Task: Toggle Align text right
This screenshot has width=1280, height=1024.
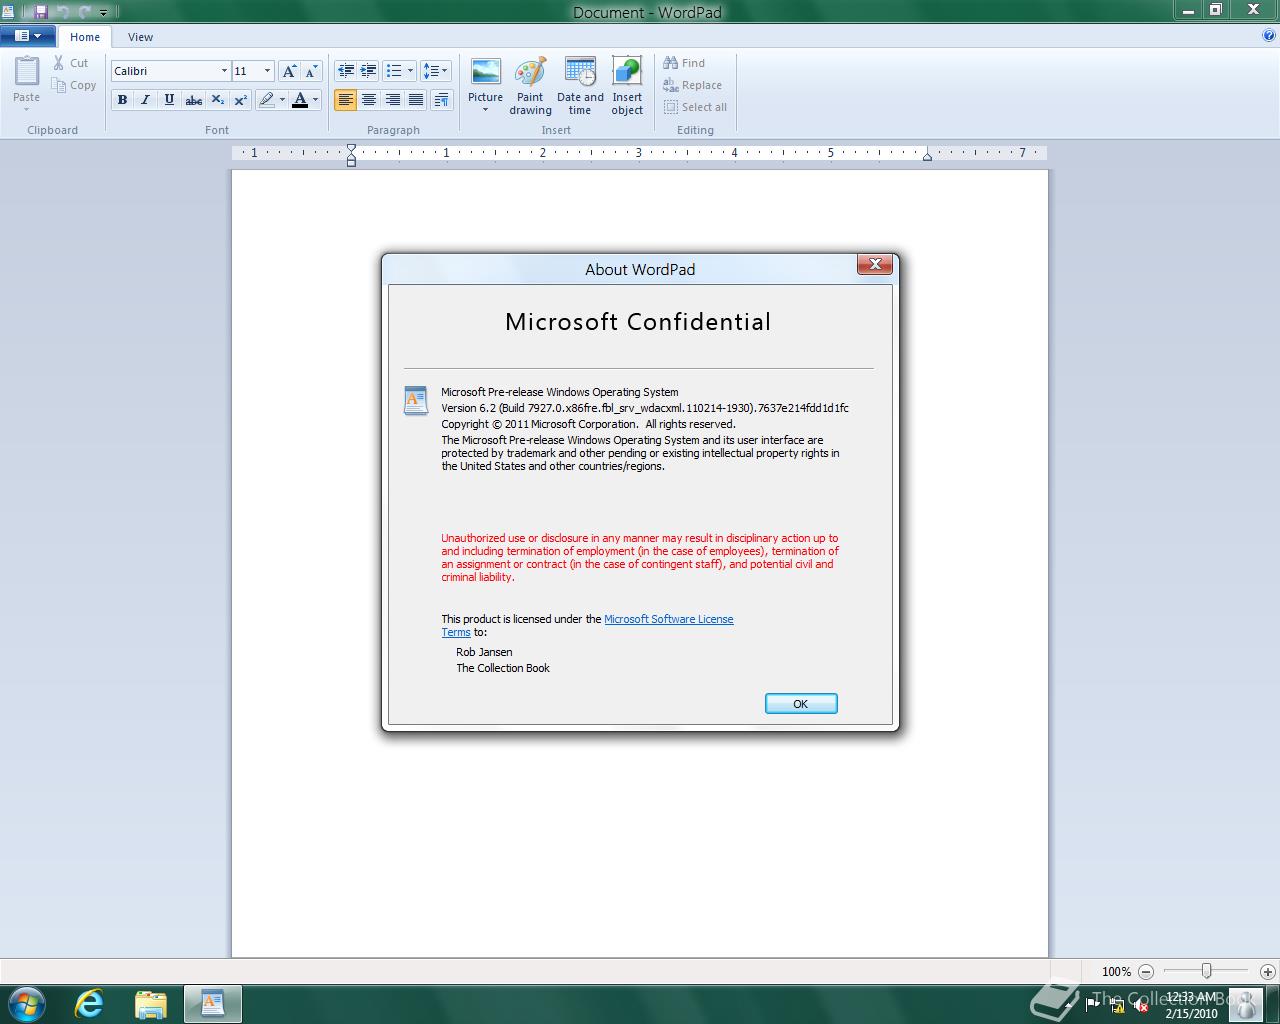Action: click(392, 99)
